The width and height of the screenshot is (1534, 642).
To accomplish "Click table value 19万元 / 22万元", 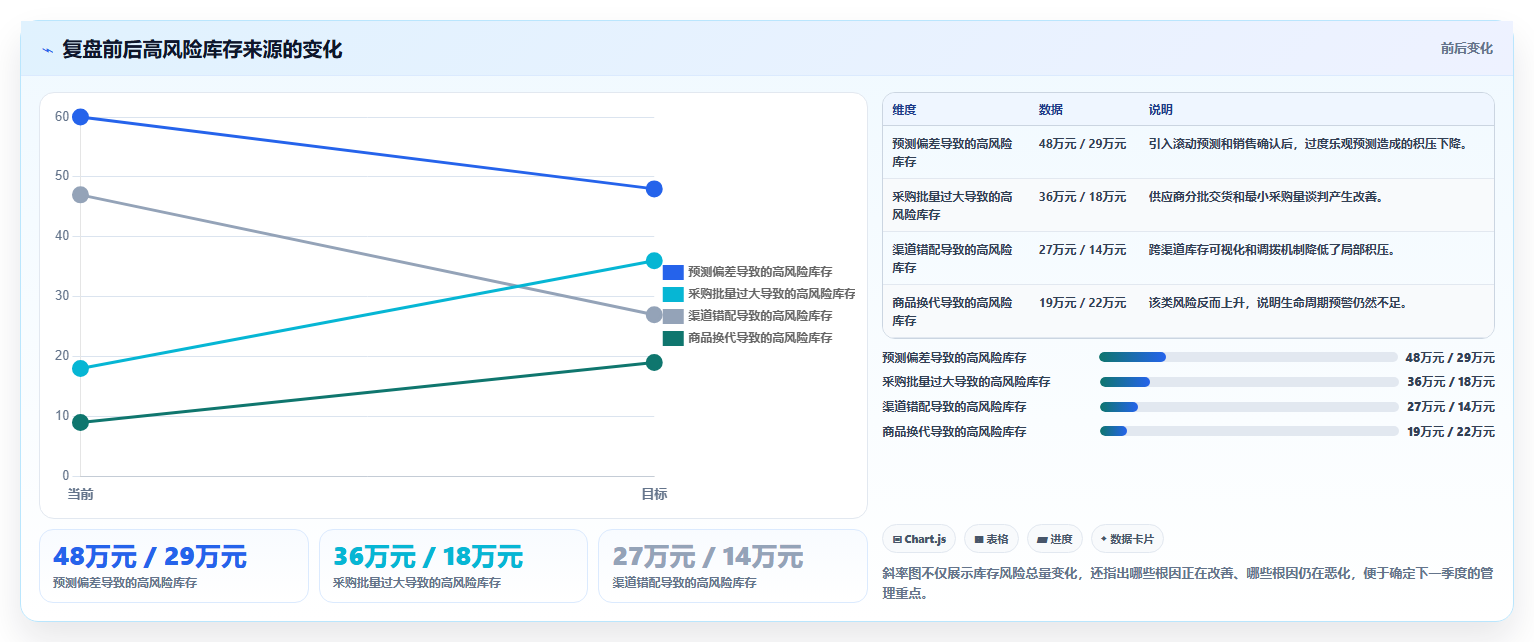I will pyautogui.click(x=1082, y=303).
